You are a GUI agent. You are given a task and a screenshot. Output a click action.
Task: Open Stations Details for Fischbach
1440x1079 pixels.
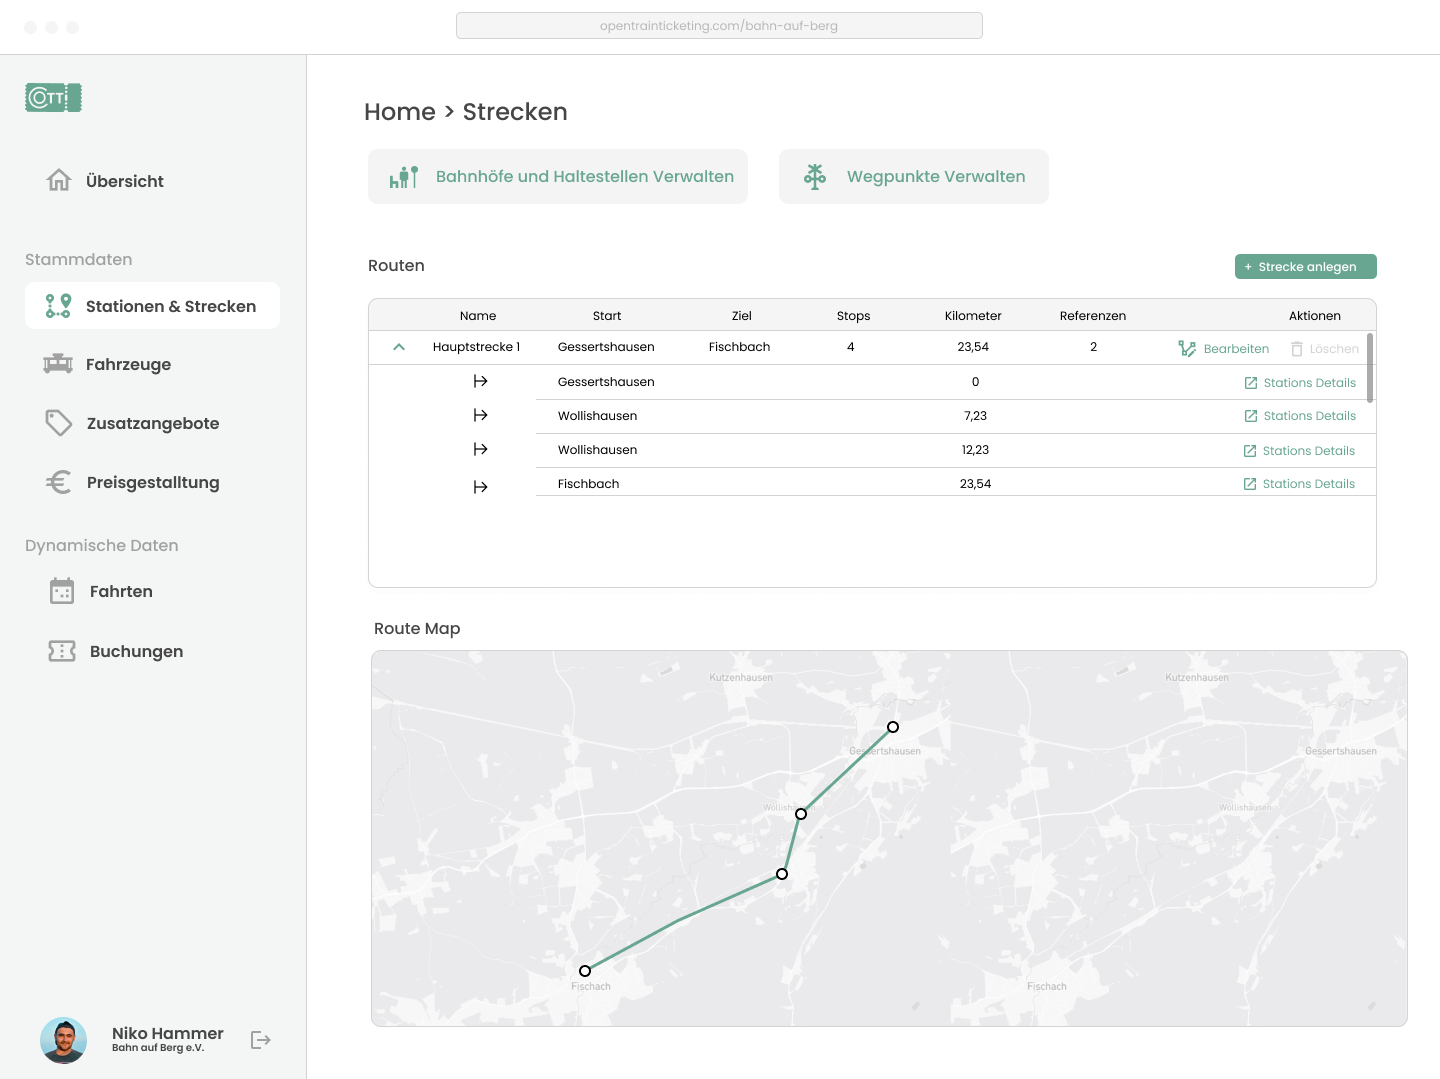[1299, 484]
